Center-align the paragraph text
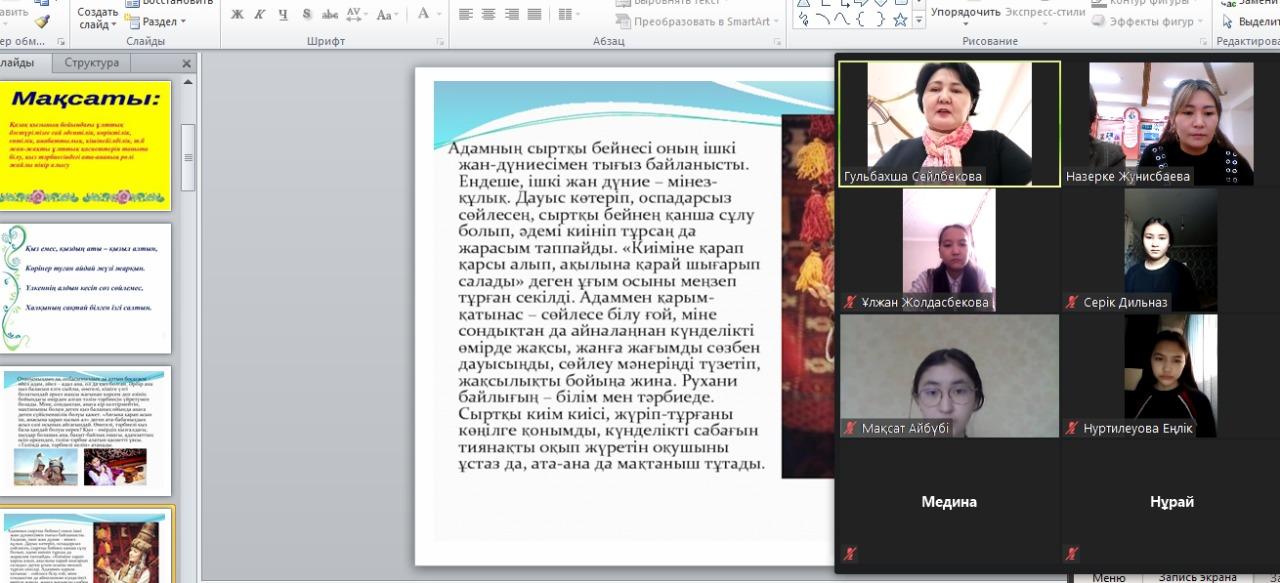Viewport: 1280px width, 583px height. pos(488,15)
